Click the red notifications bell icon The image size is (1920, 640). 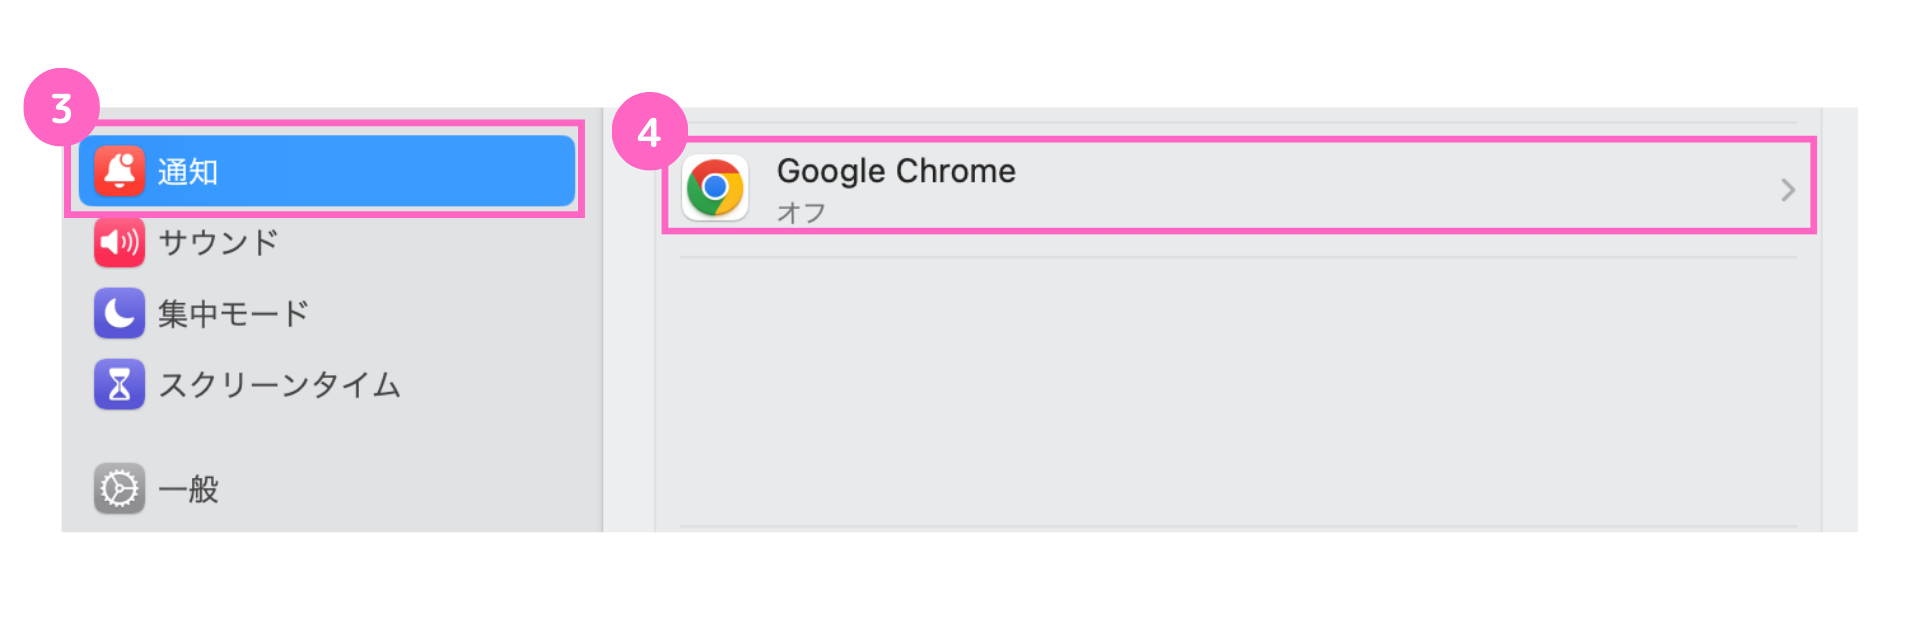(119, 171)
